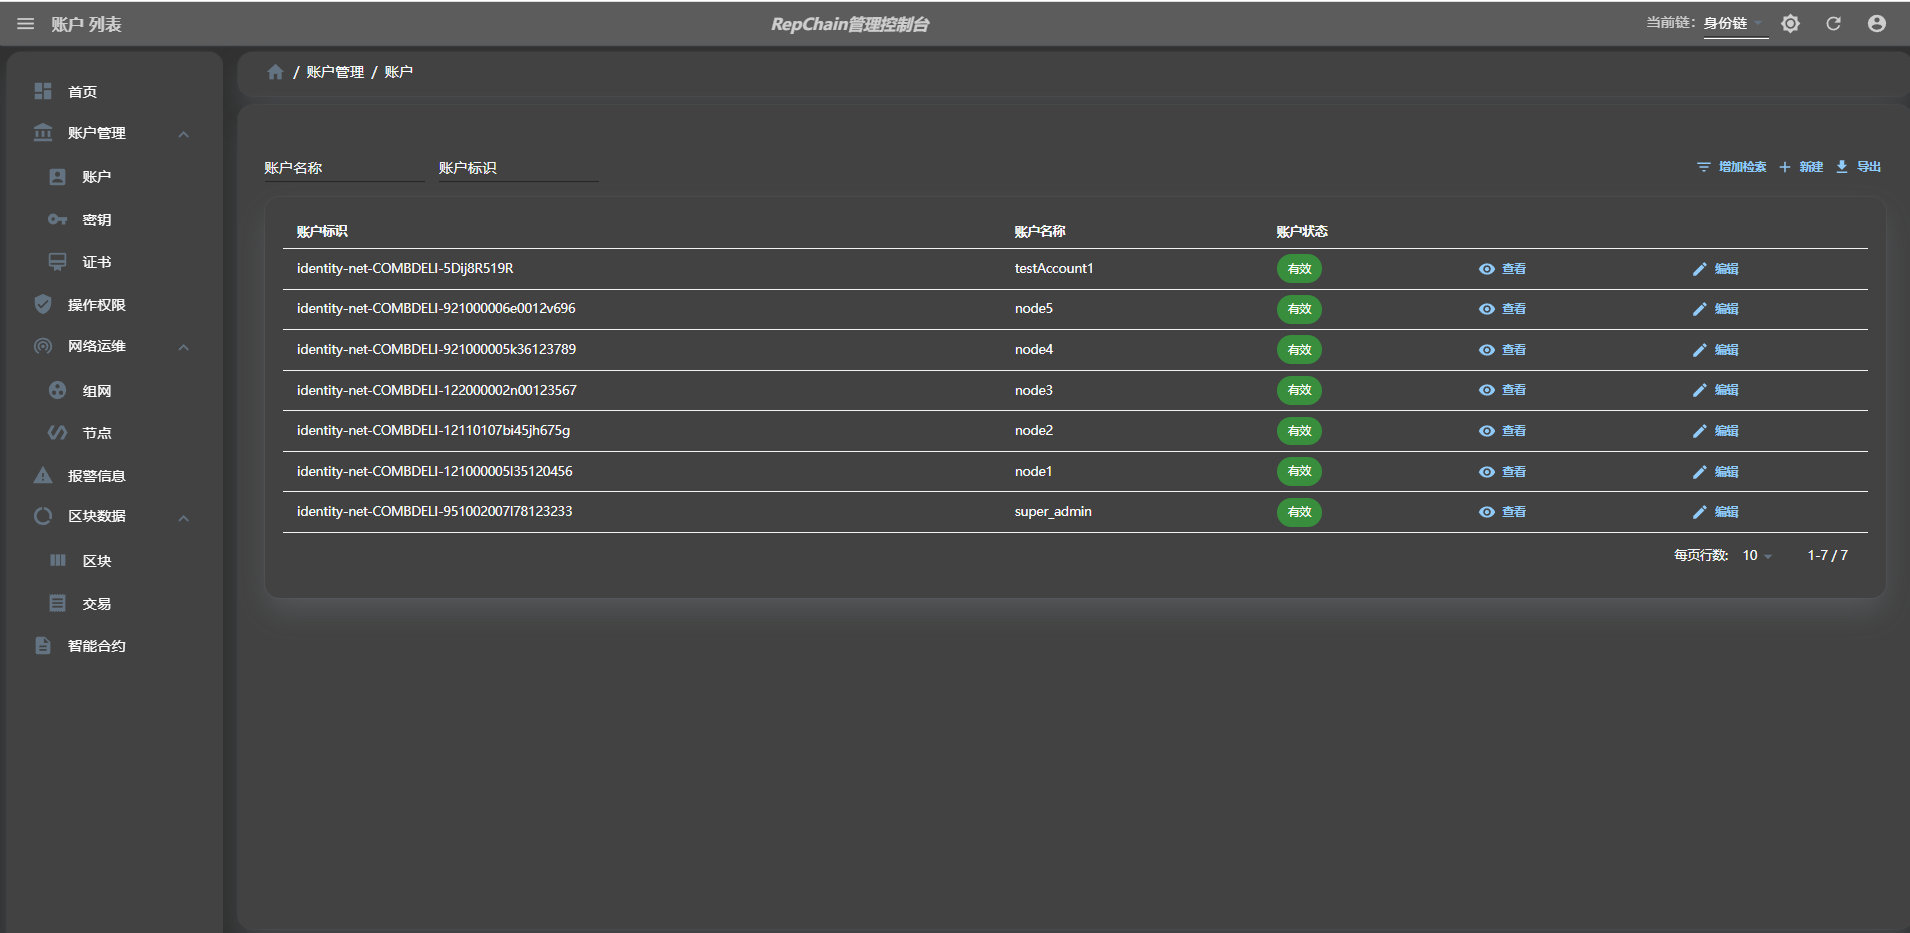This screenshot has height=933, width=1910.
Task: Click the eye view icon for node3
Action: click(1487, 390)
